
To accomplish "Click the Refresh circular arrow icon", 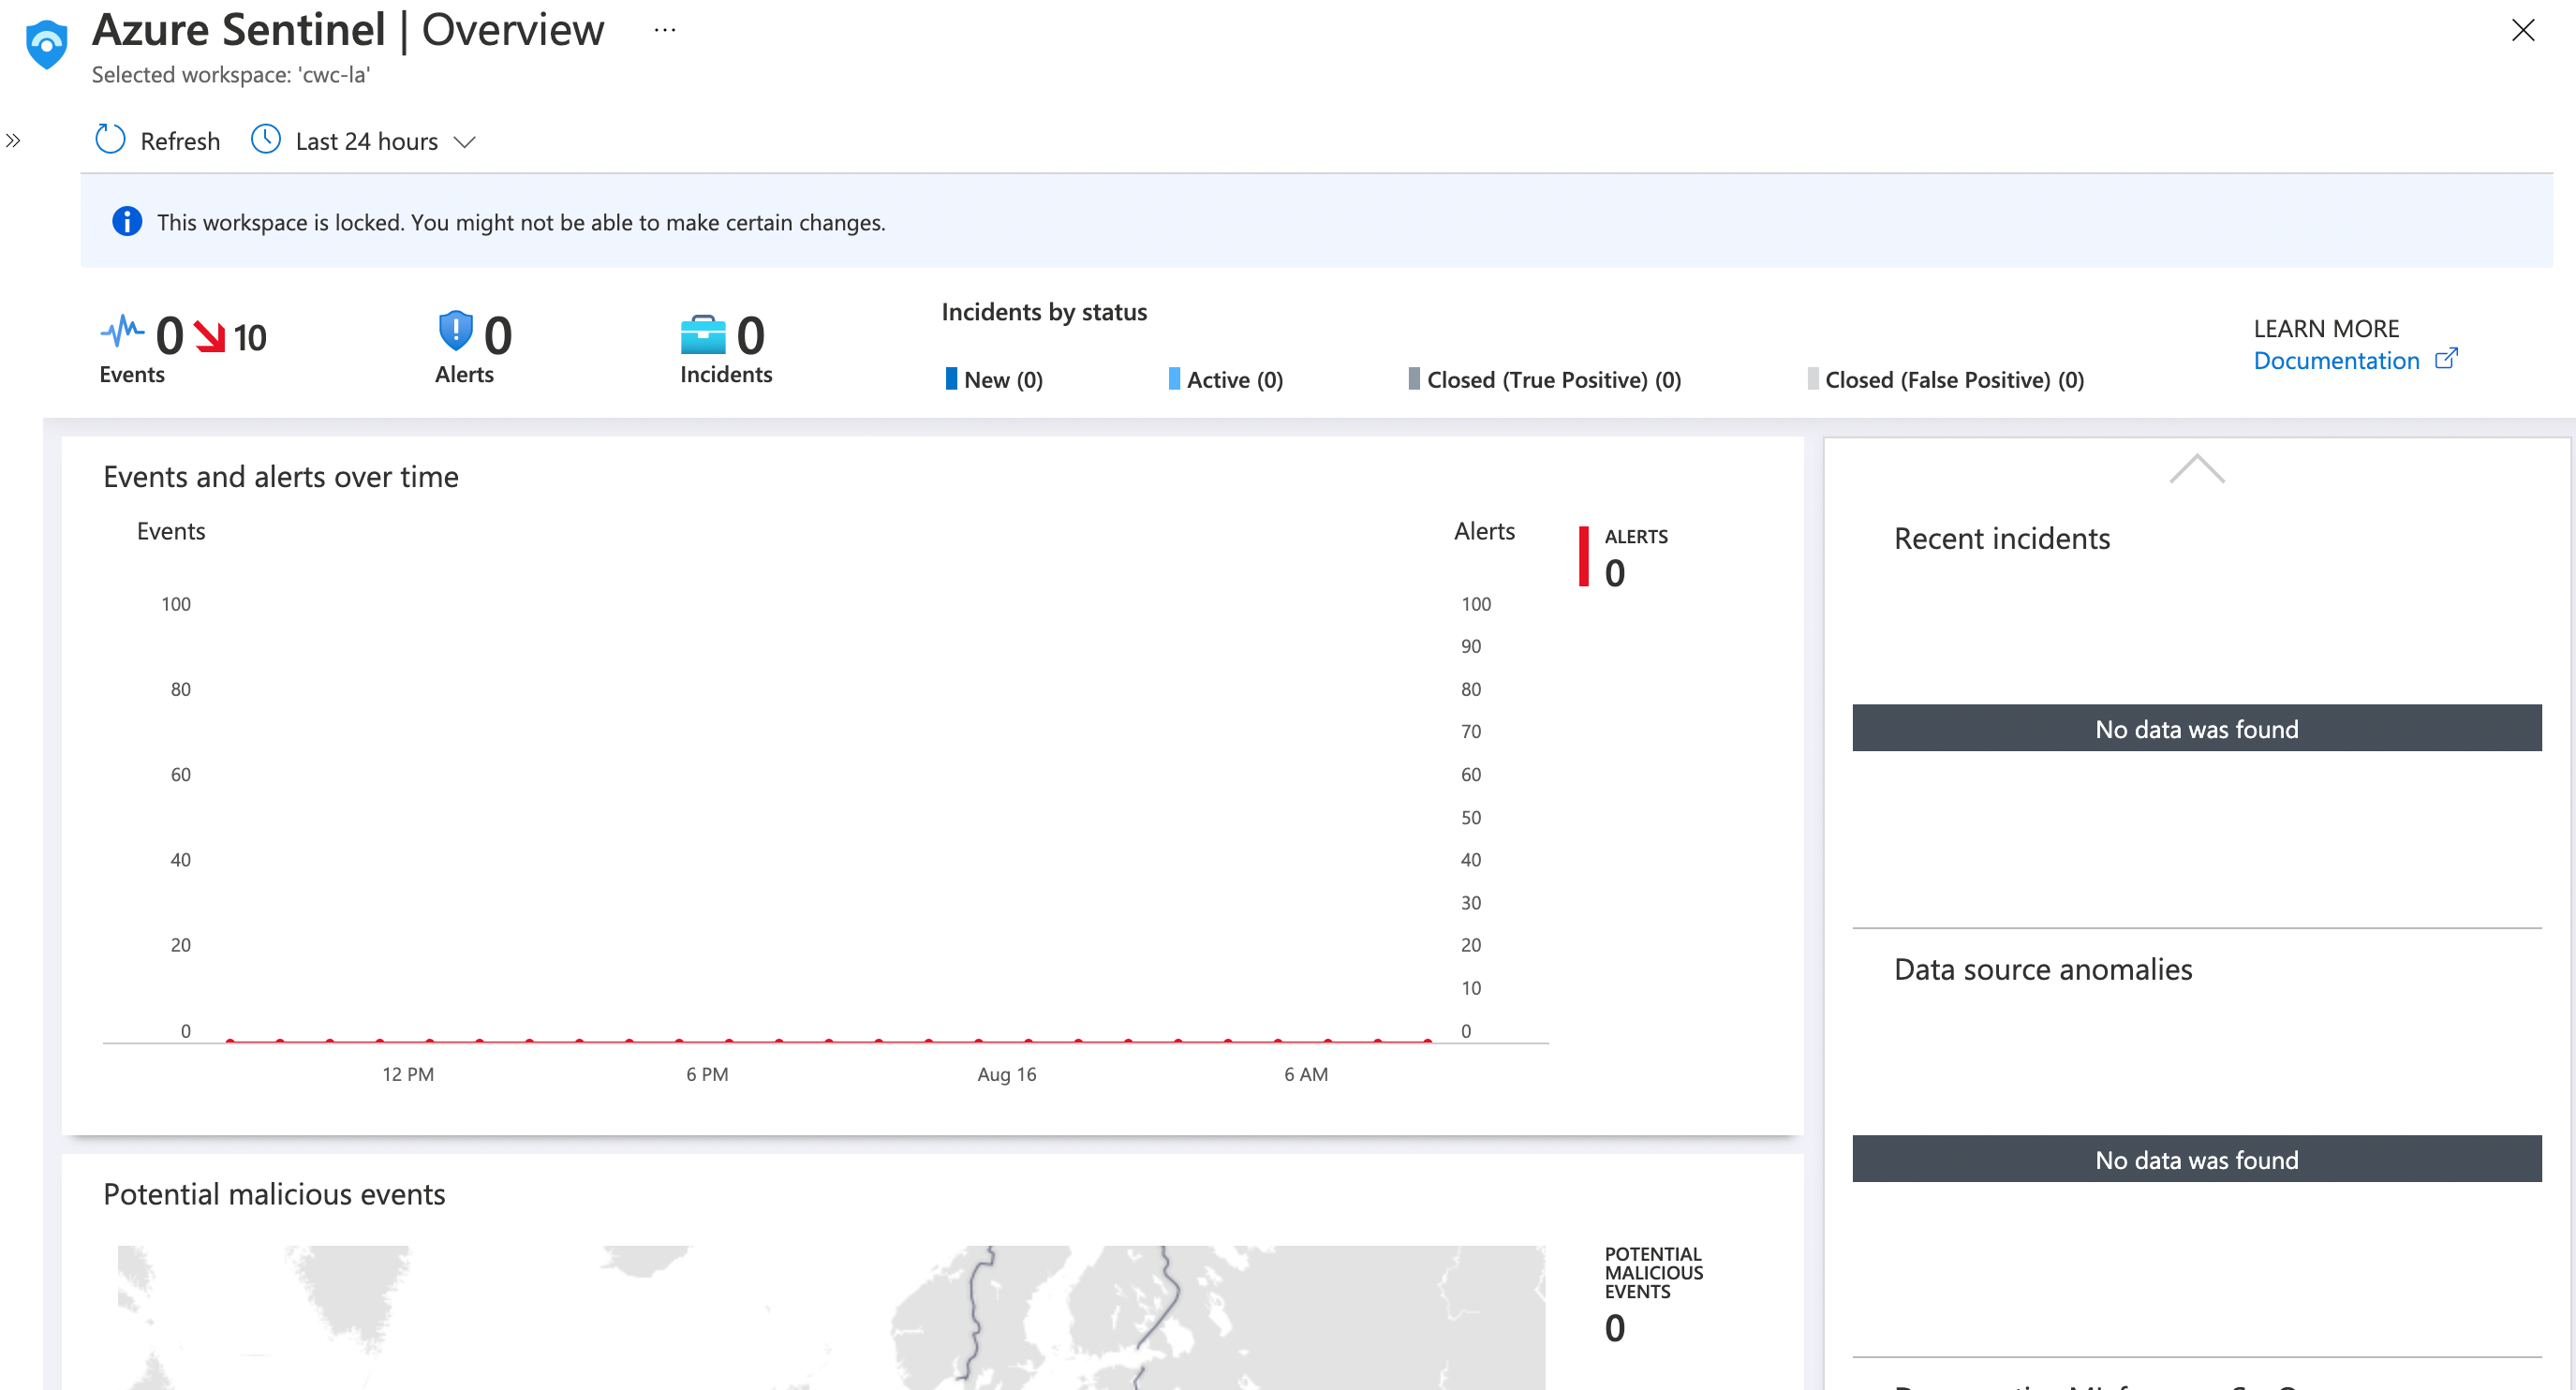I will pyautogui.click(x=110, y=139).
